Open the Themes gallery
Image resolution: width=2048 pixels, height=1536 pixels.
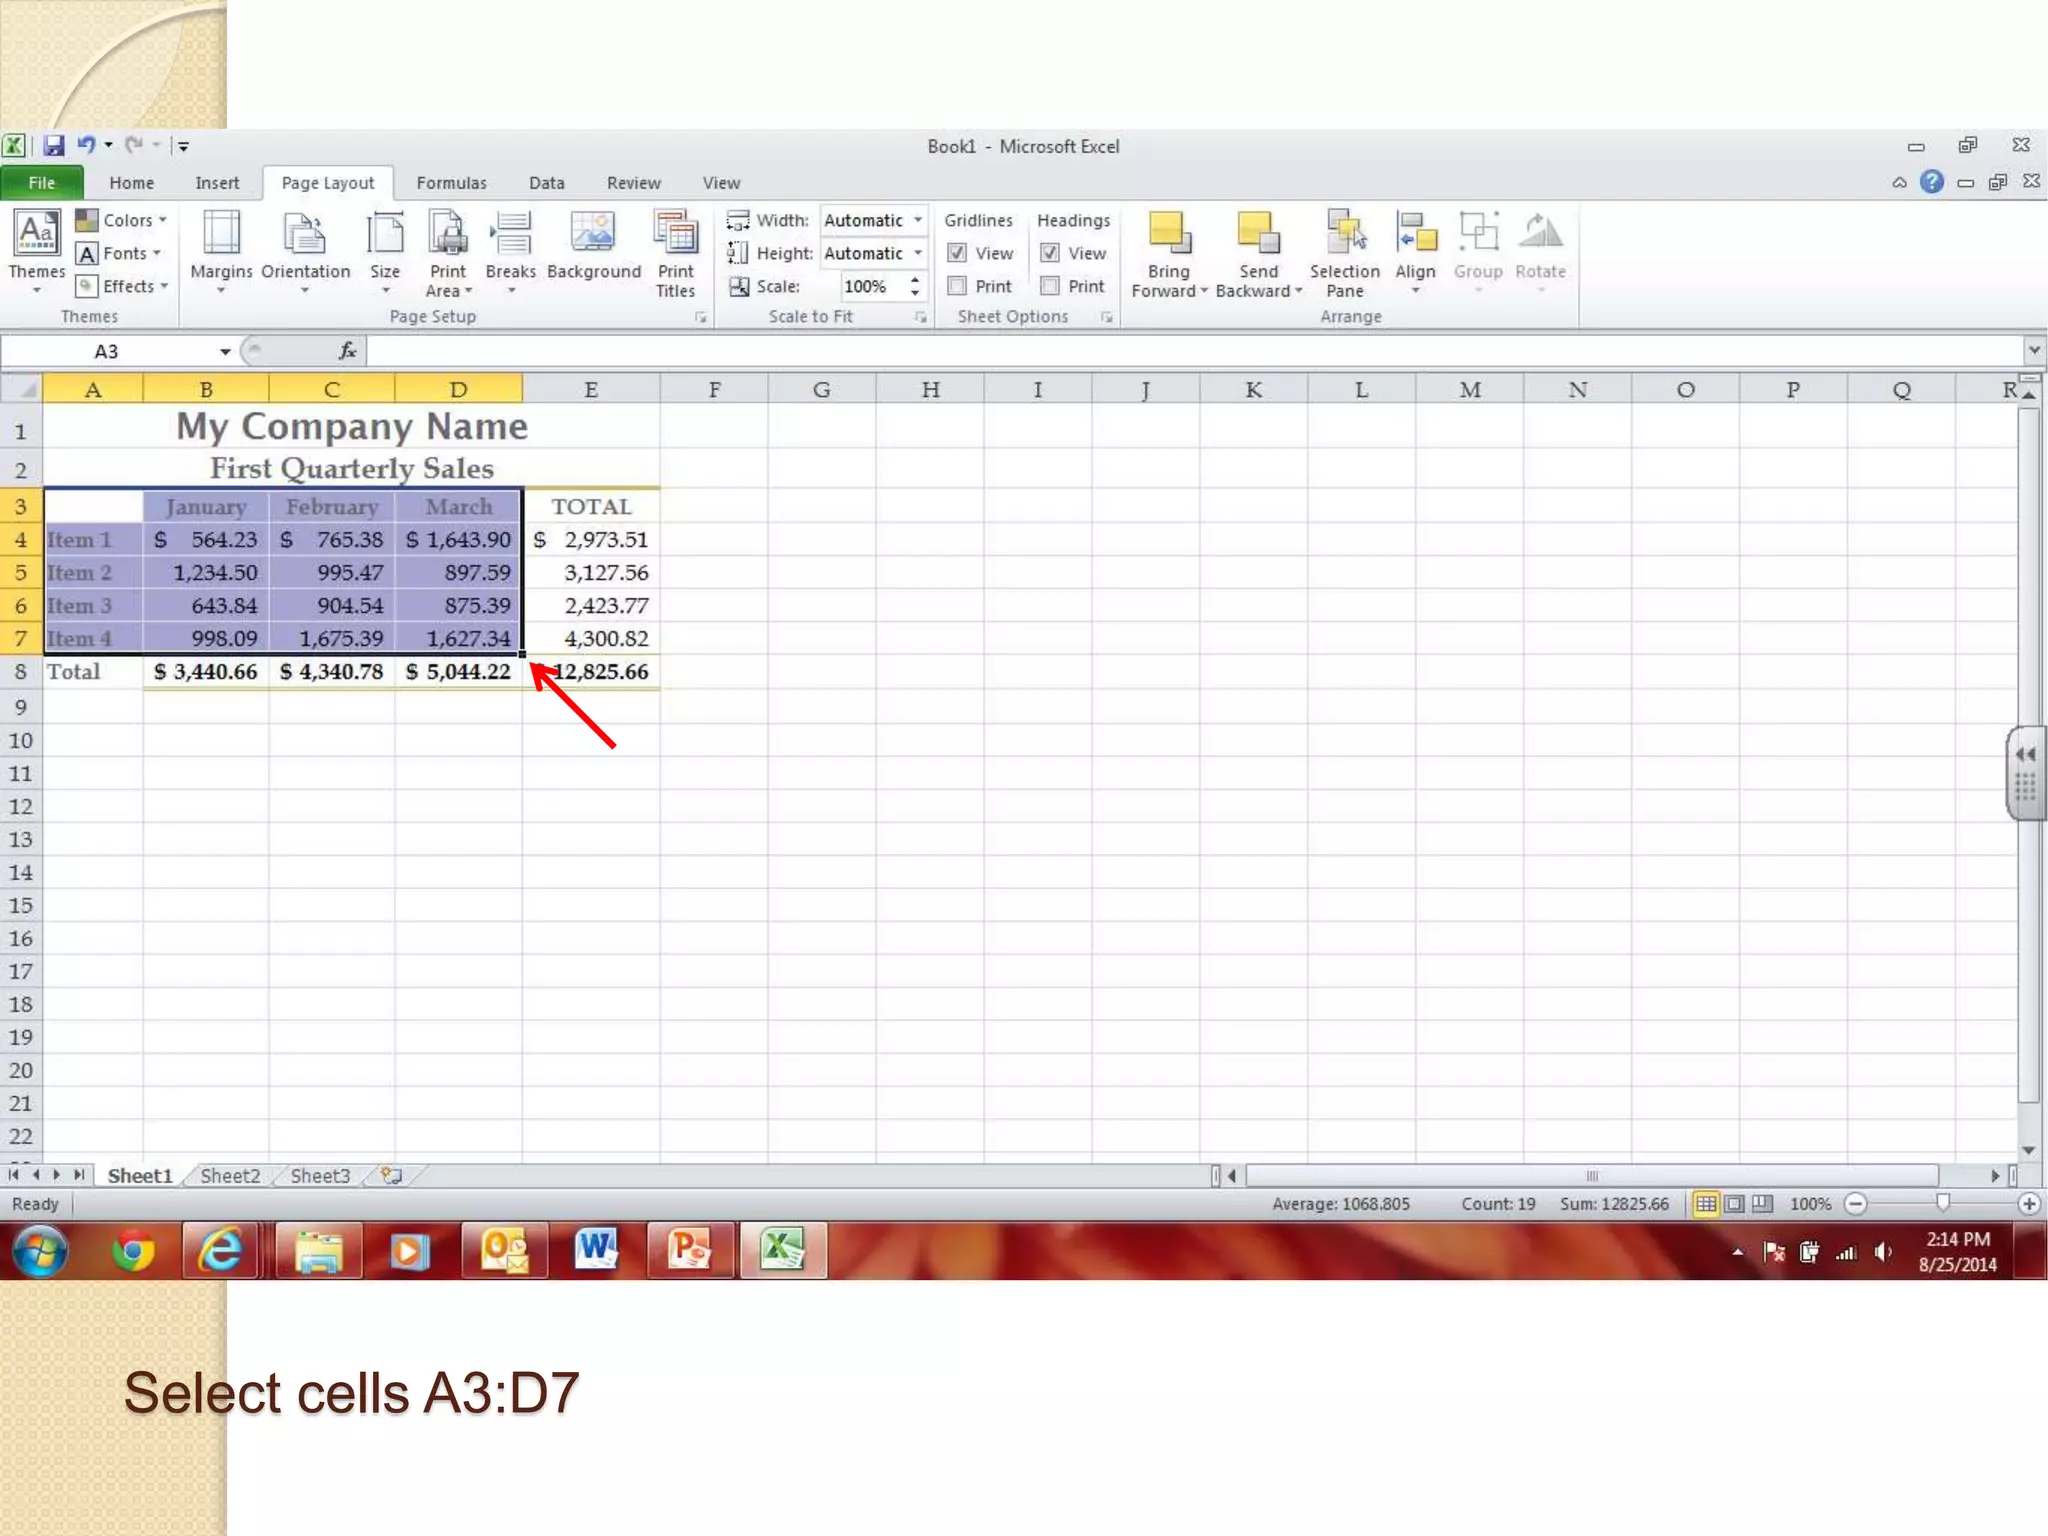point(37,252)
